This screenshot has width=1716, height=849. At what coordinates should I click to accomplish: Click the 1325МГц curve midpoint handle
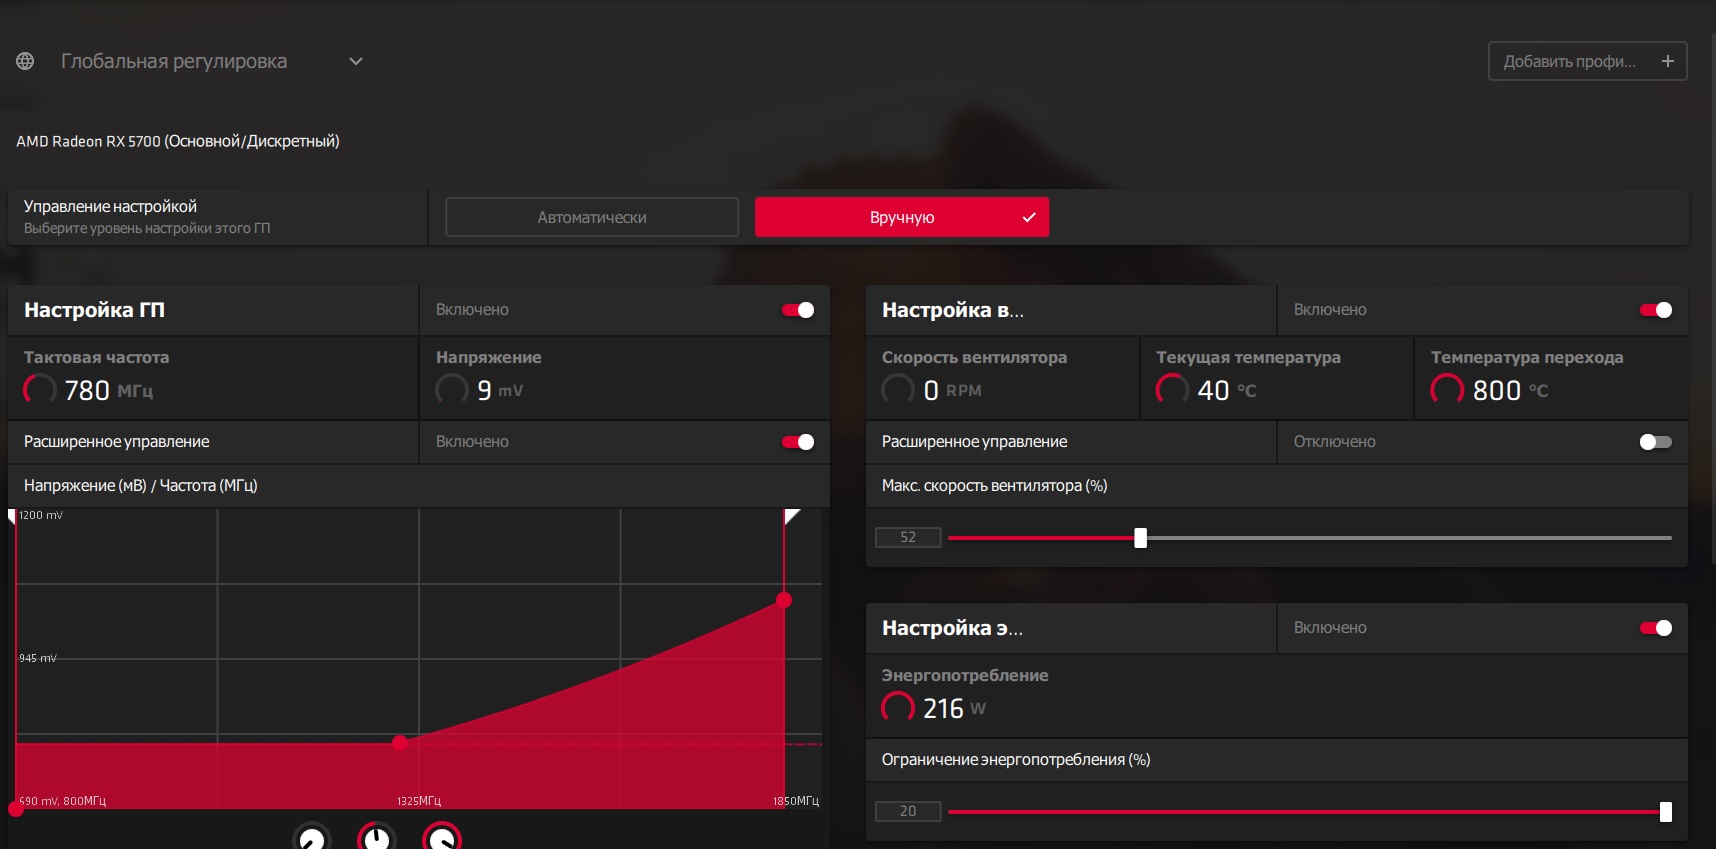[x=400, y=743]
